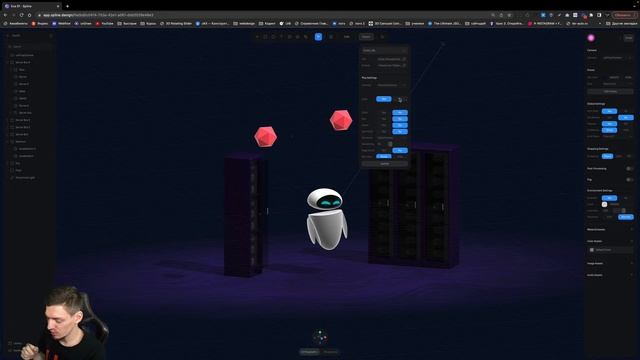Switch to Perspective camera tab
Screen dimensions: 640x360
pos(331,352)
